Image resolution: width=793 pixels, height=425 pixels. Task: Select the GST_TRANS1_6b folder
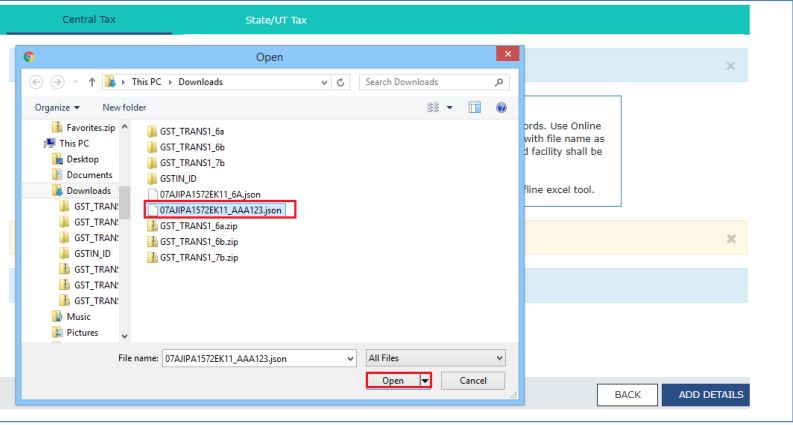tap(186, 147)
